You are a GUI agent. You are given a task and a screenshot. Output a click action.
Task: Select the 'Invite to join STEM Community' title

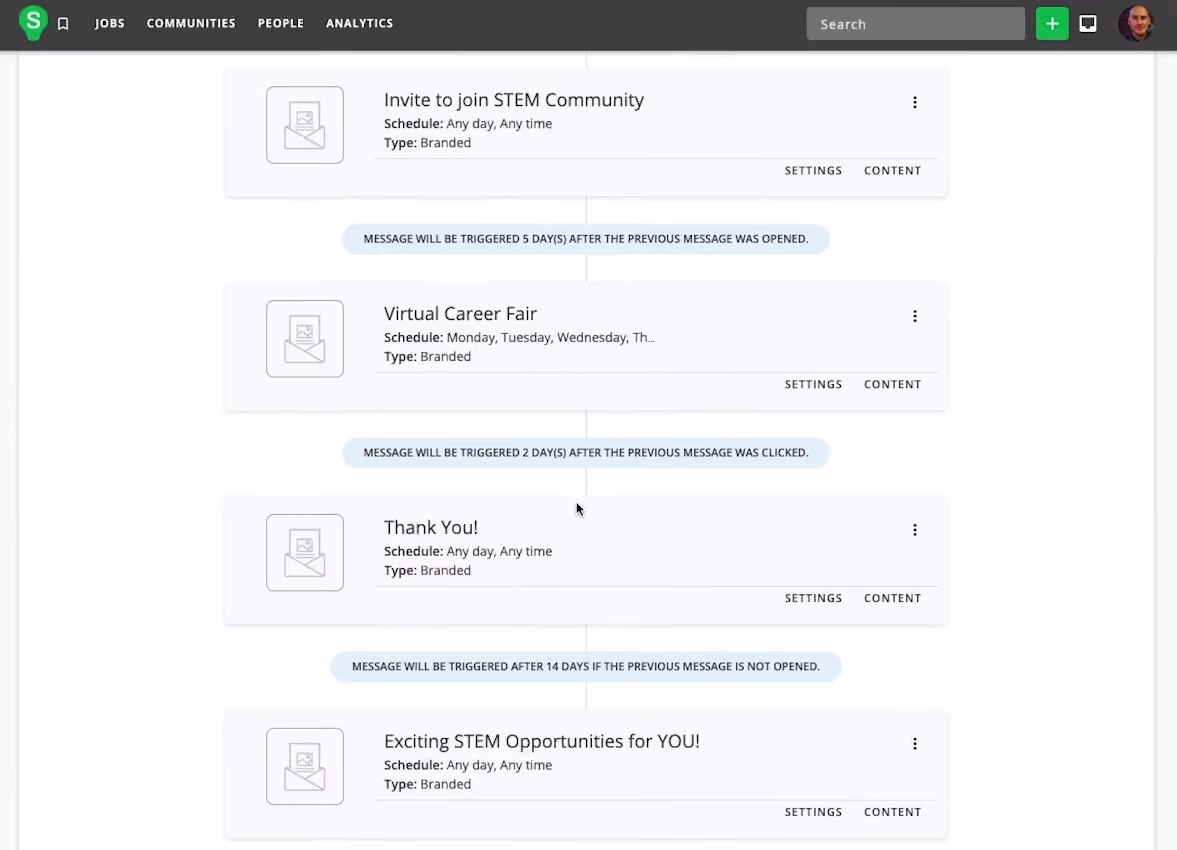(513, 100)
